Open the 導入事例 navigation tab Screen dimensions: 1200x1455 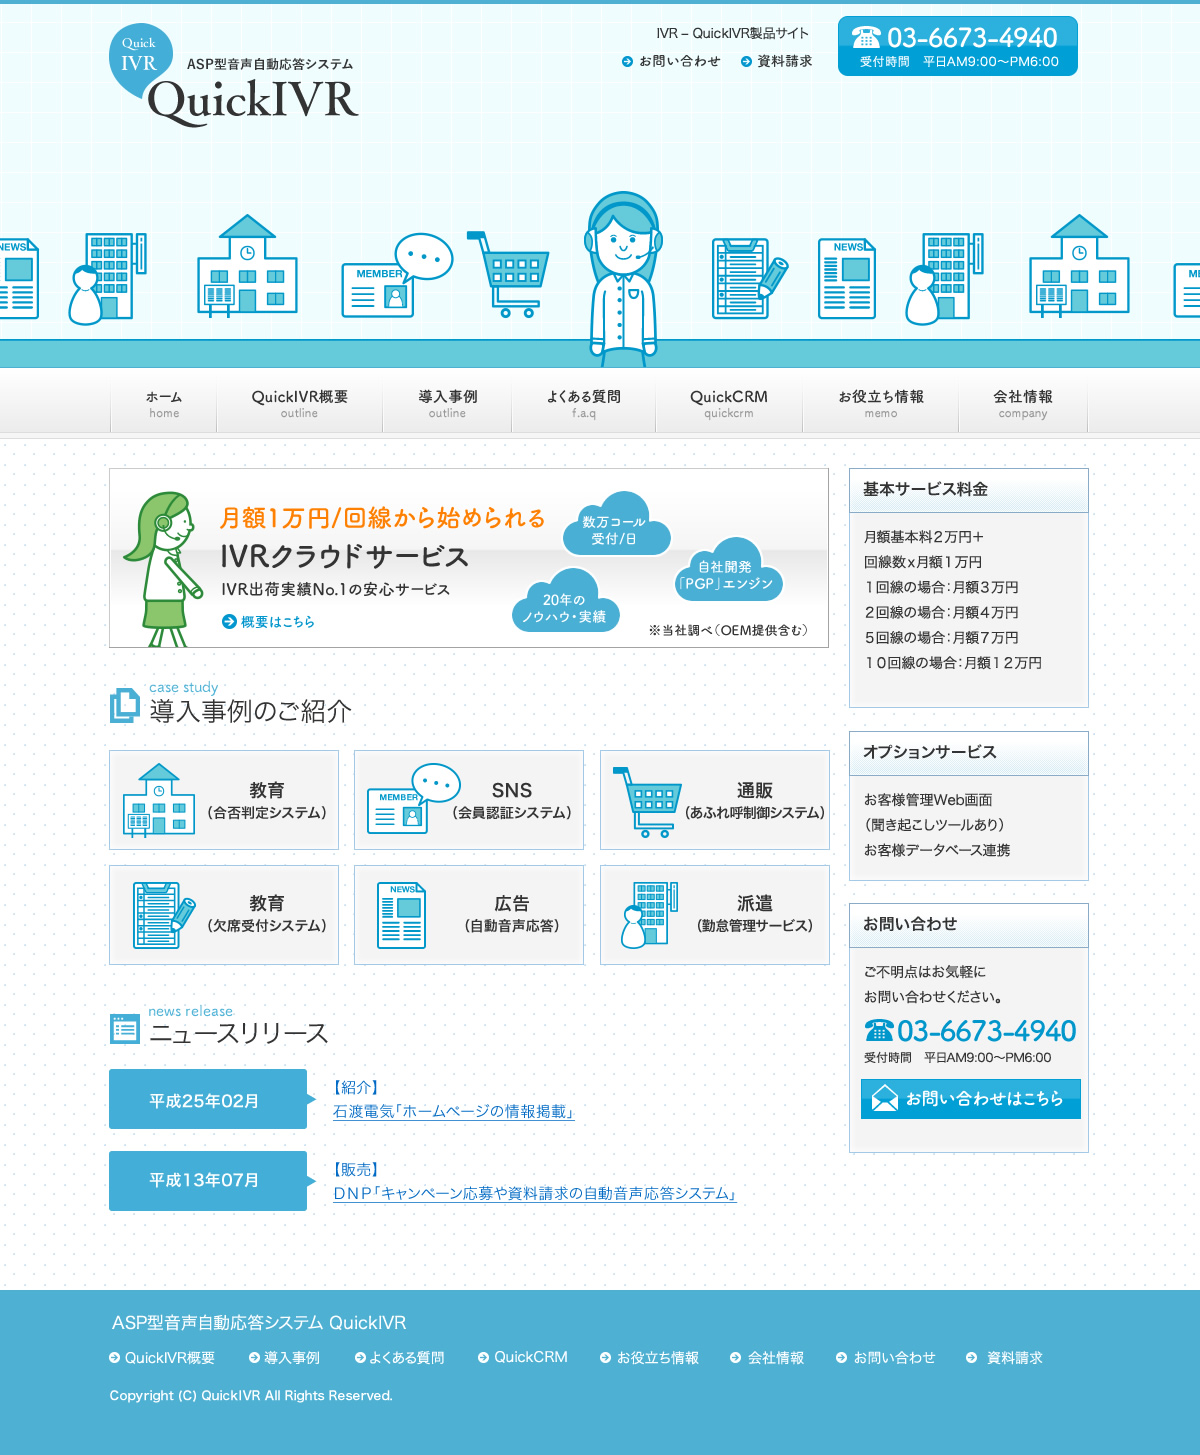click(x=448, y=404)
